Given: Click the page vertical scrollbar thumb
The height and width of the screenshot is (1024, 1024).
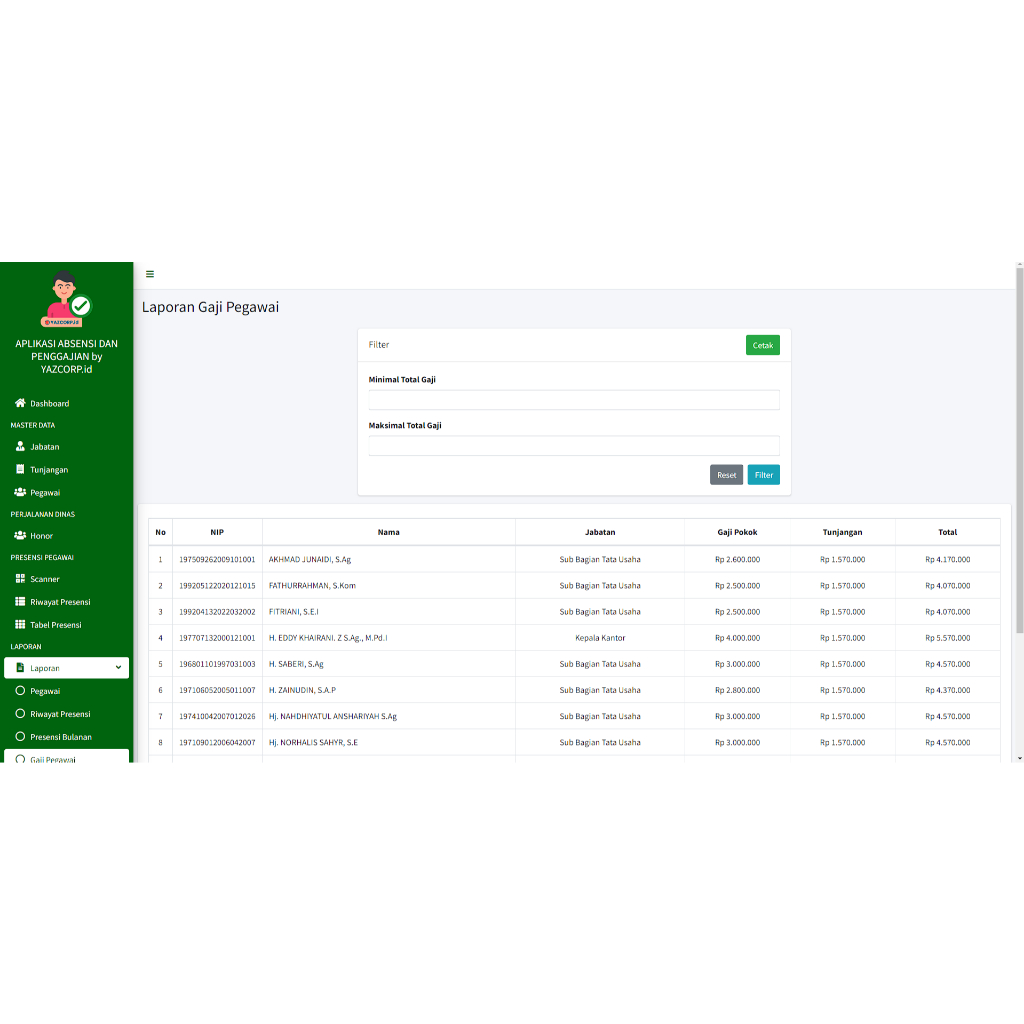Looking at the screenshot, I should pos(1019,450).
